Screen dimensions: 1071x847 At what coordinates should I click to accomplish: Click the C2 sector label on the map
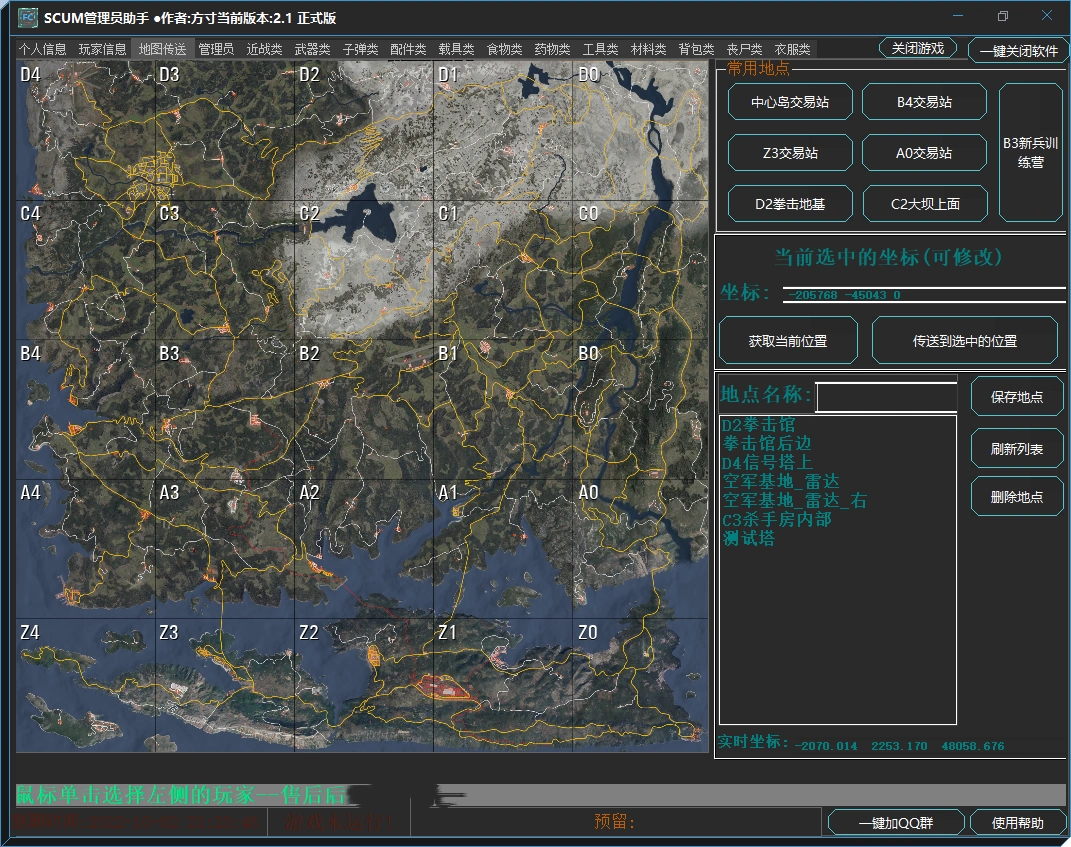pyautogui.click(x=309, y=214)
